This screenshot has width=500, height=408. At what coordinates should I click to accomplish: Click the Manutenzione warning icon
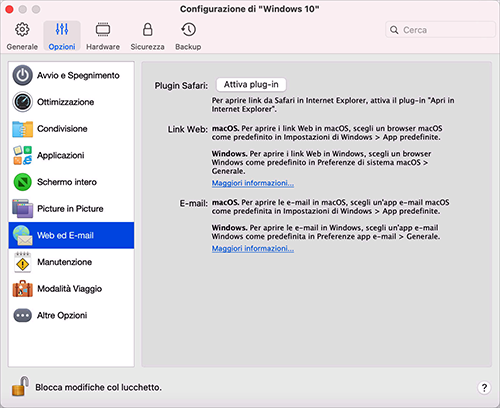click(23, 262)
